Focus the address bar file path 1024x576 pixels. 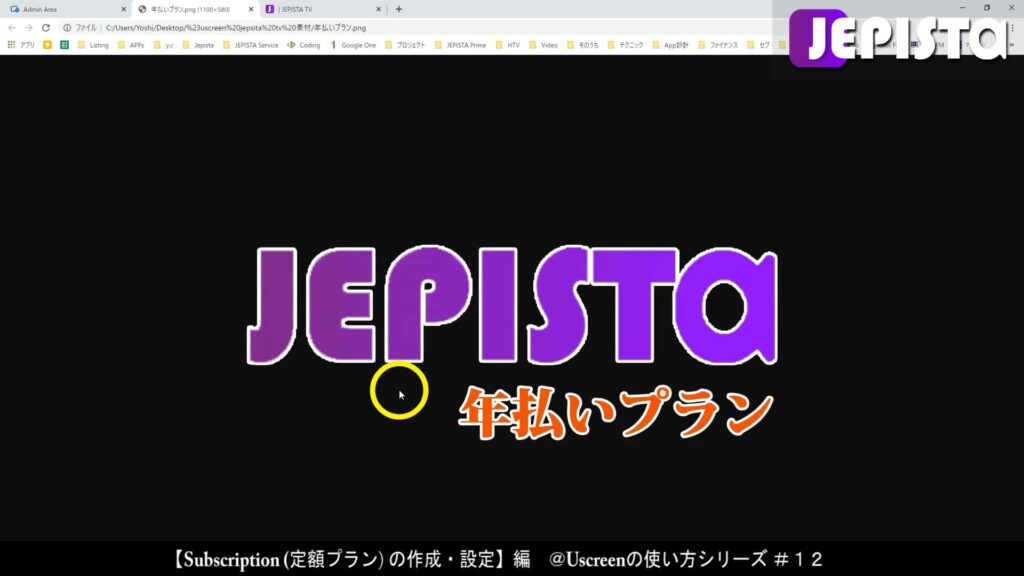click(x=236, y=28)
